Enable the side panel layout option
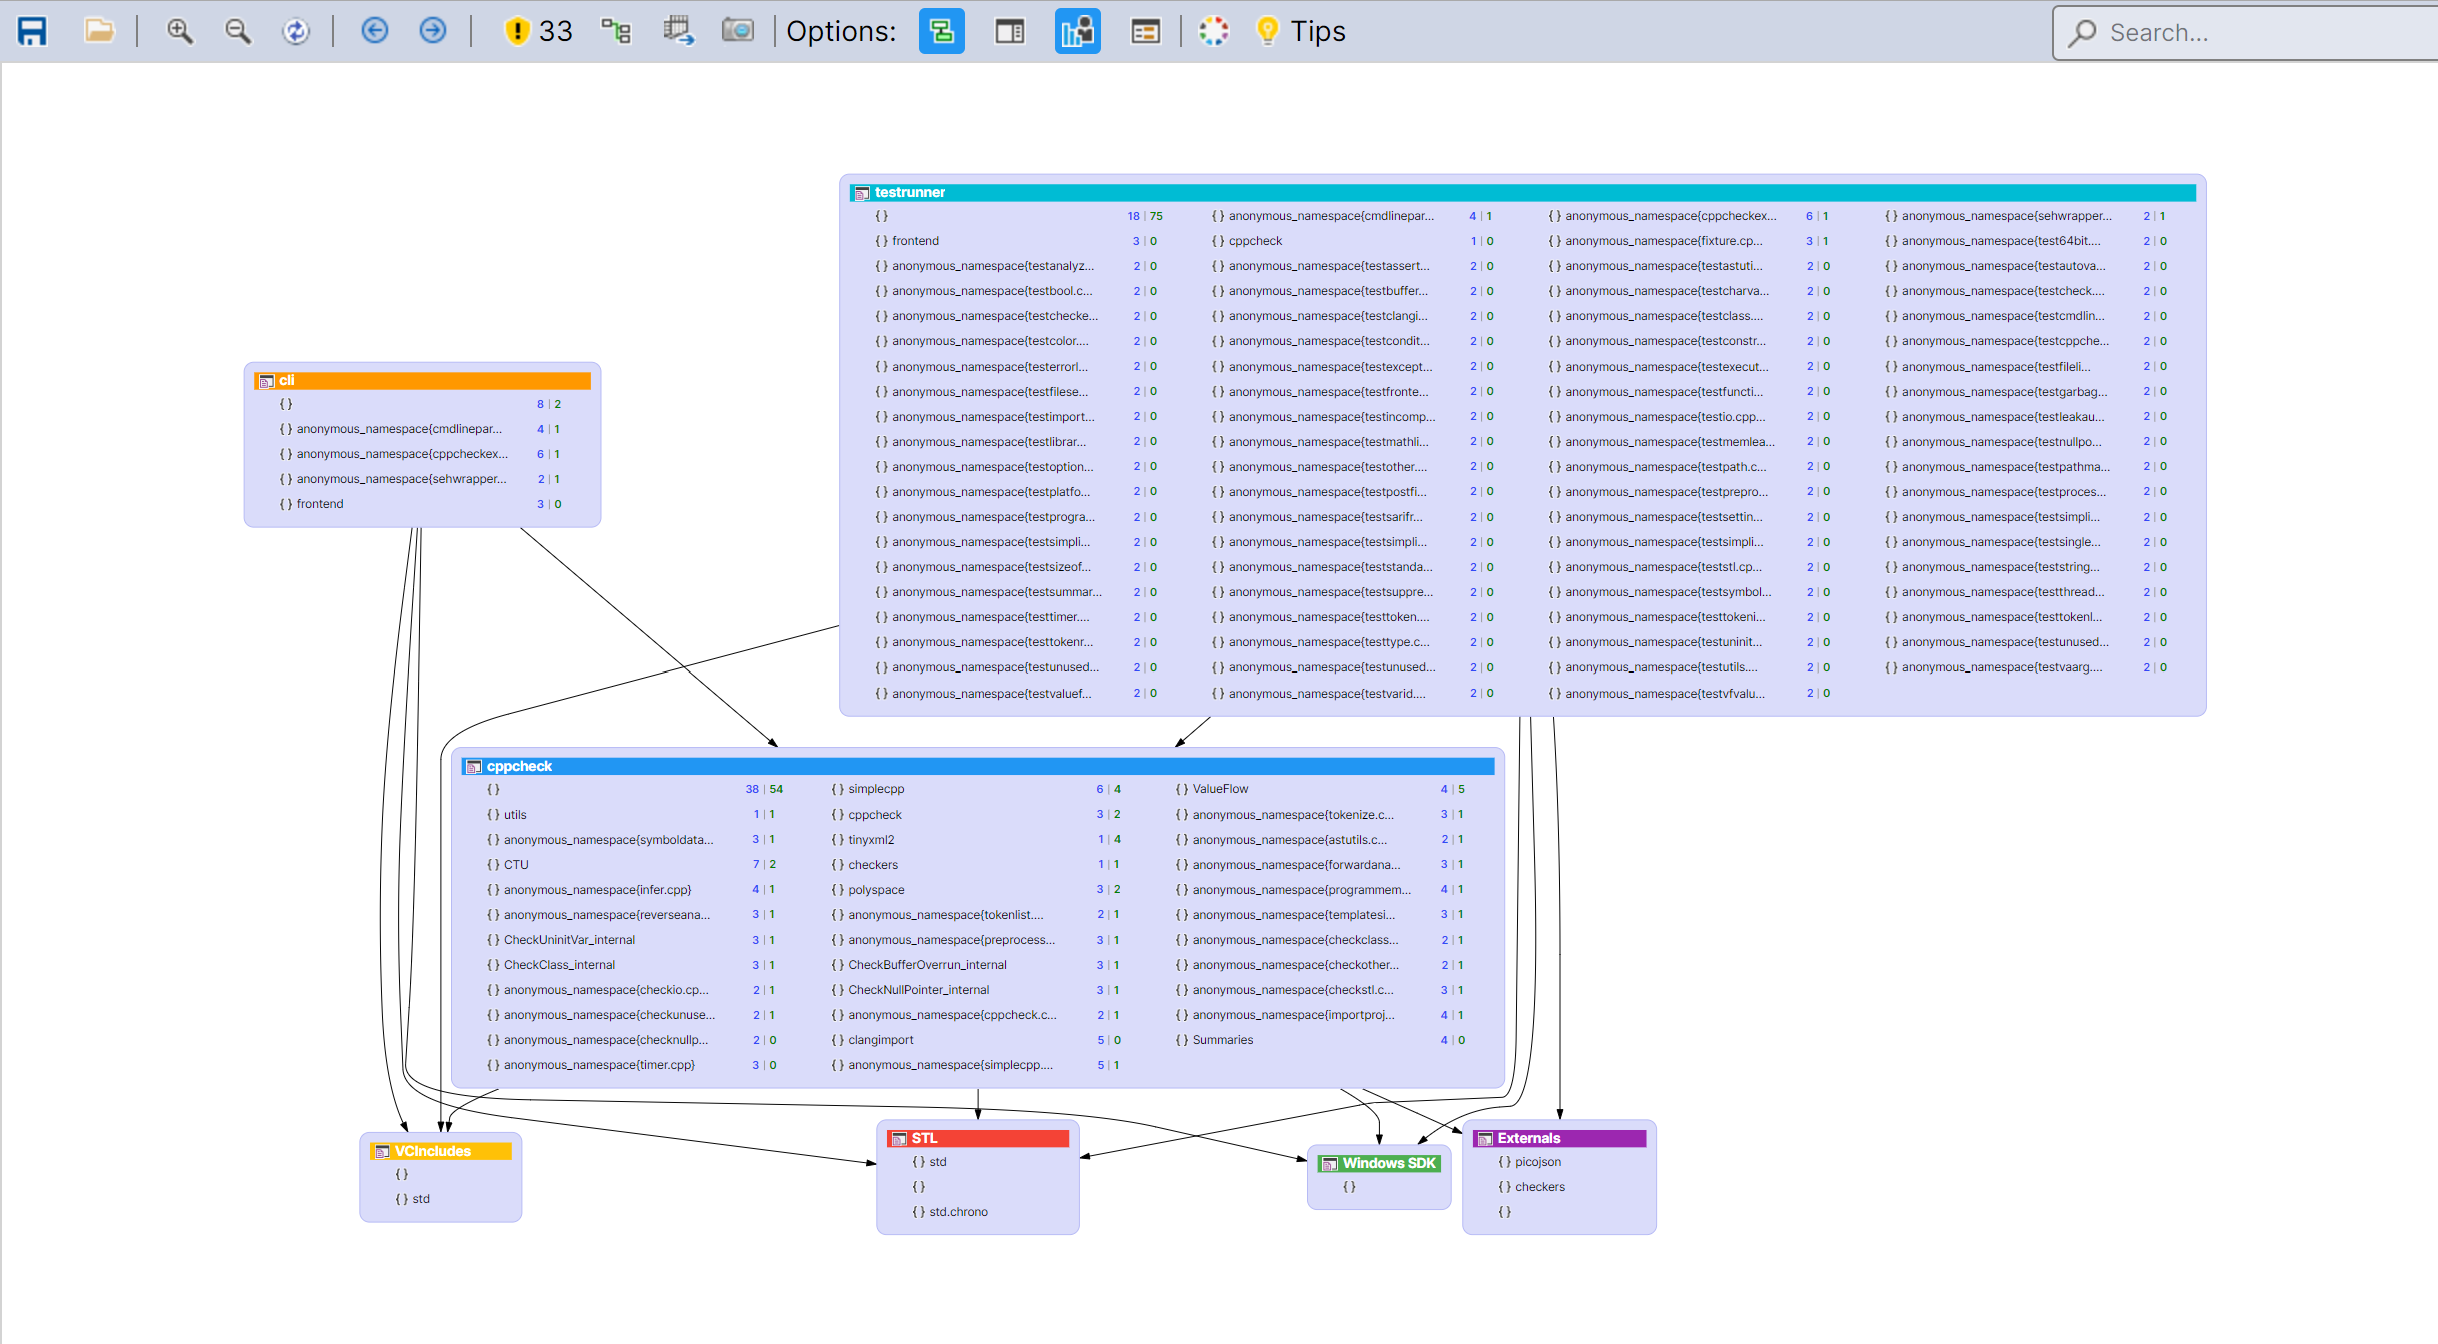The image size is (2438, 1344). coord(1009,31)
